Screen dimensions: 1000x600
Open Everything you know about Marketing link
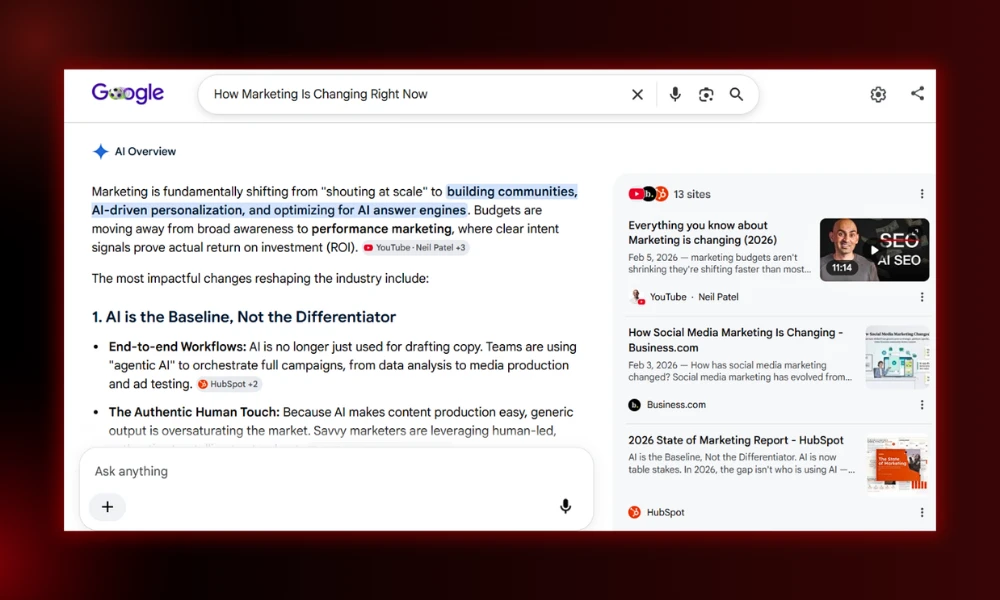[702, 233]
